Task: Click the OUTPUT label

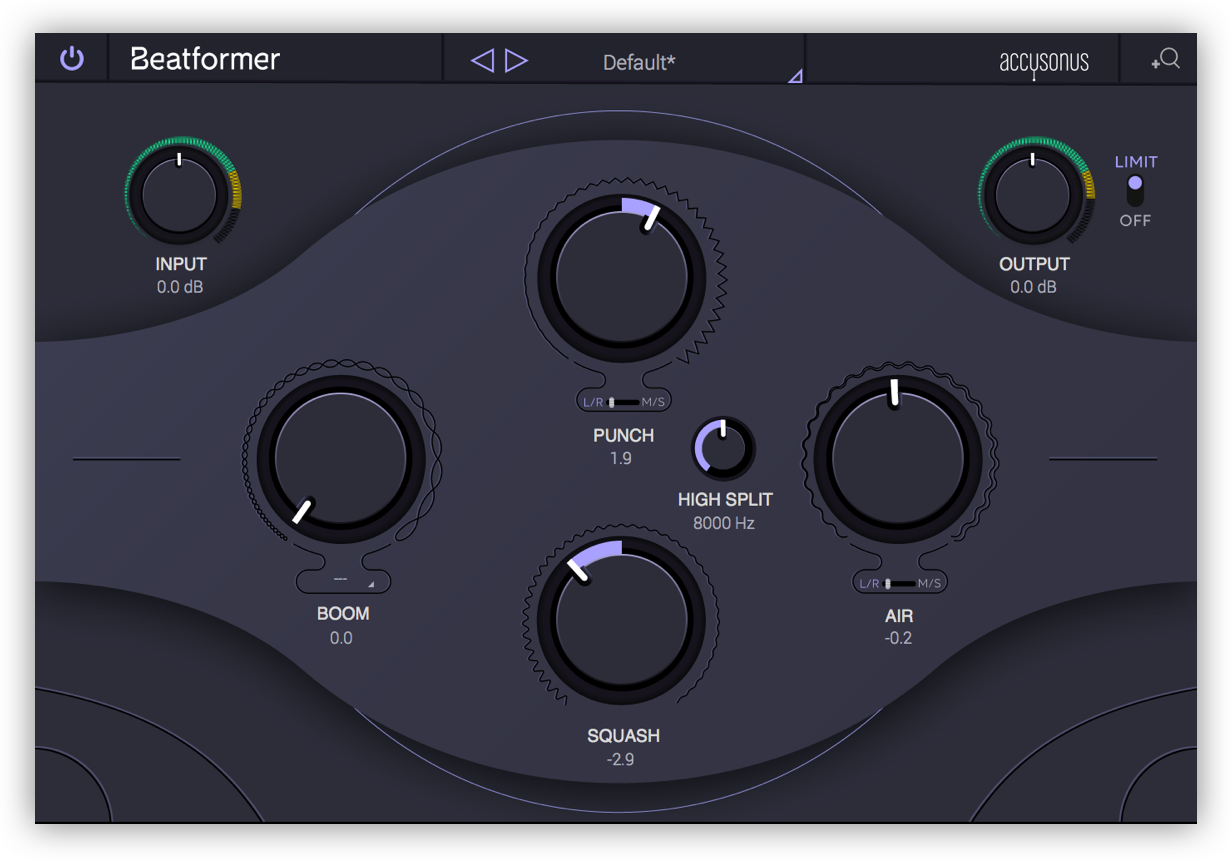Action: [x=1034, y=264]
